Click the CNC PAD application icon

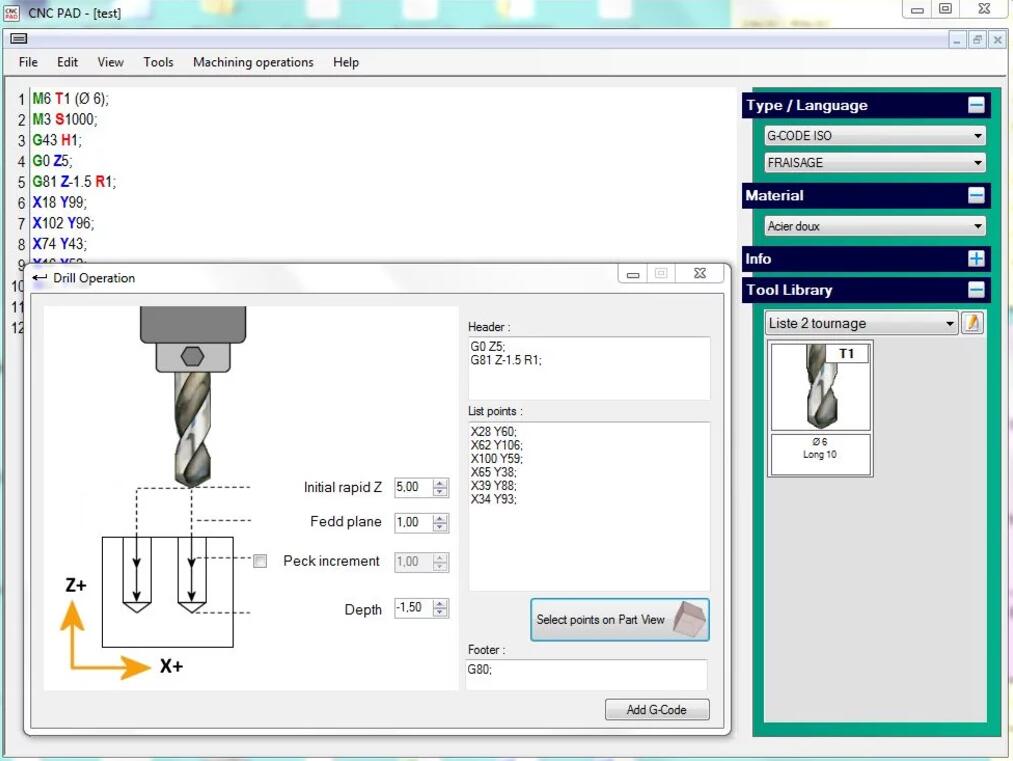tap(12, 12)
